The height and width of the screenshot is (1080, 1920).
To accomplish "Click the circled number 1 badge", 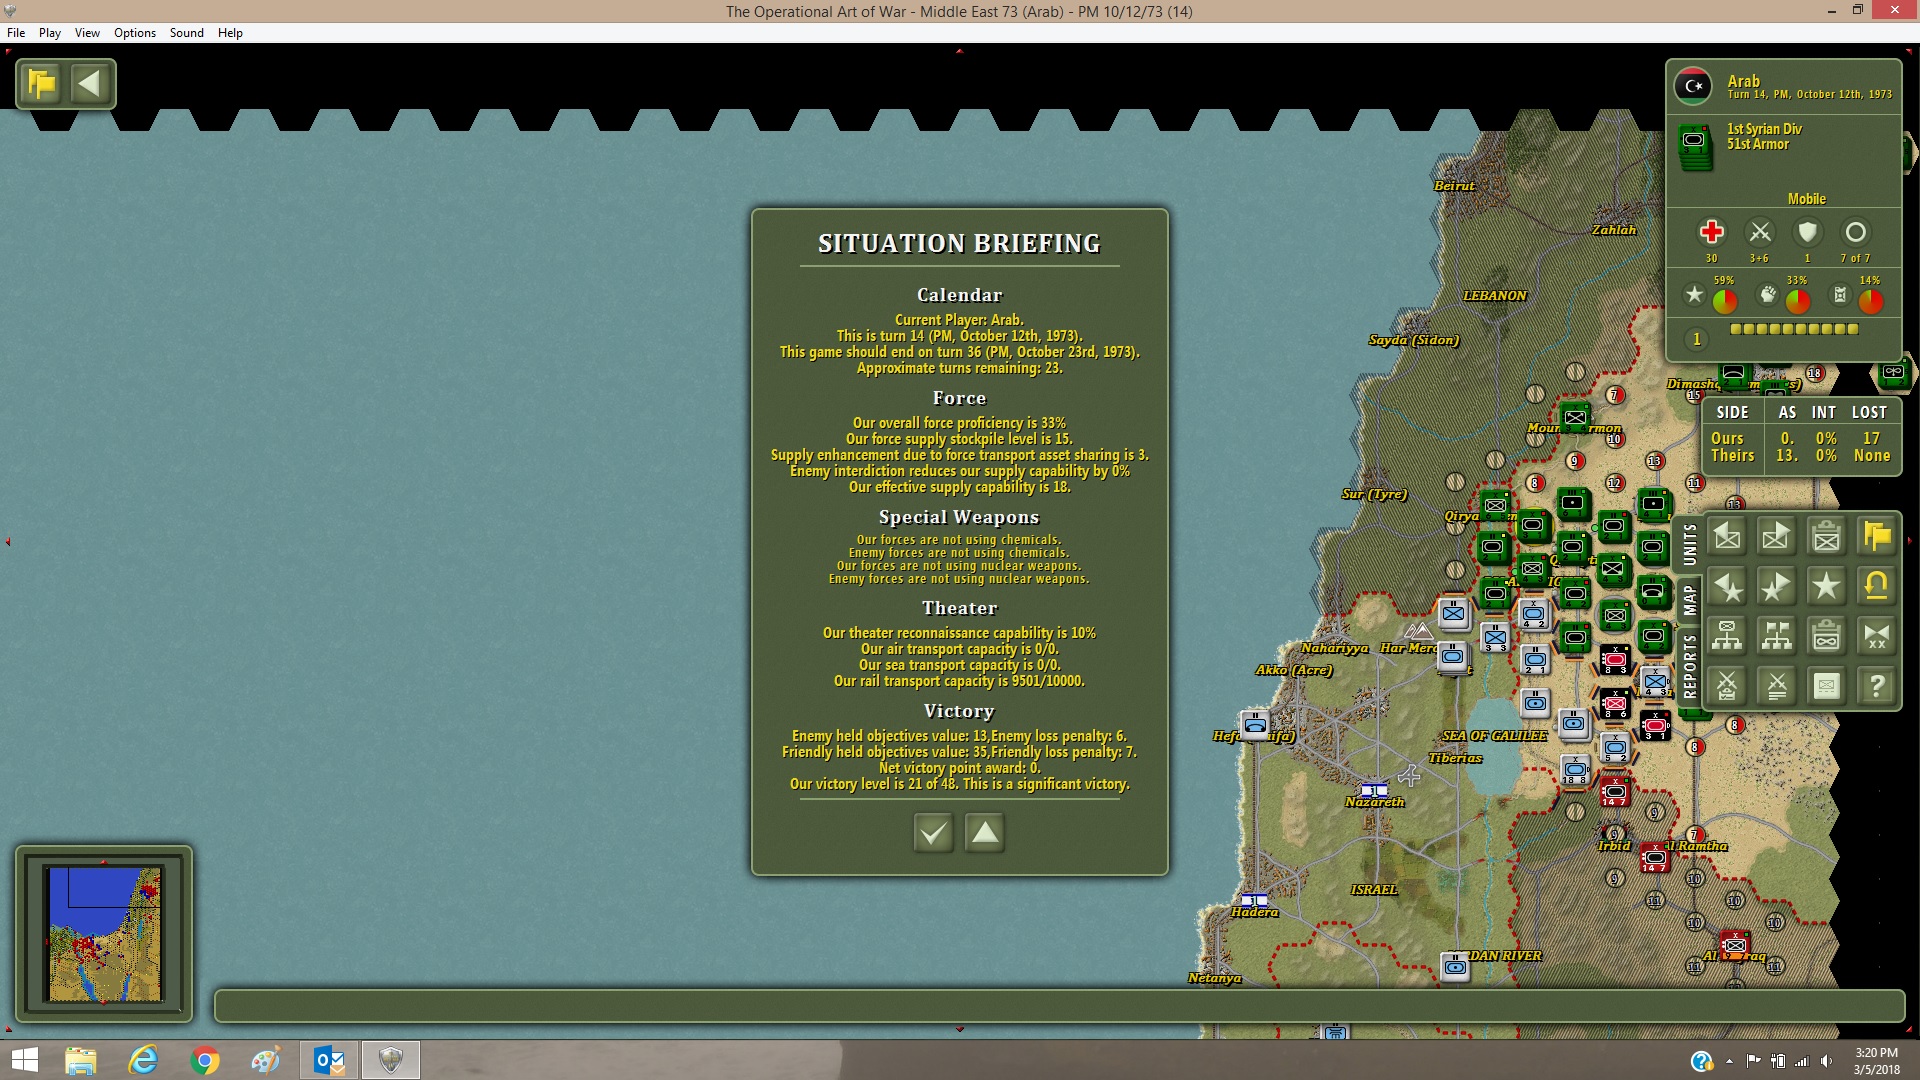I will coord(1696,340).
